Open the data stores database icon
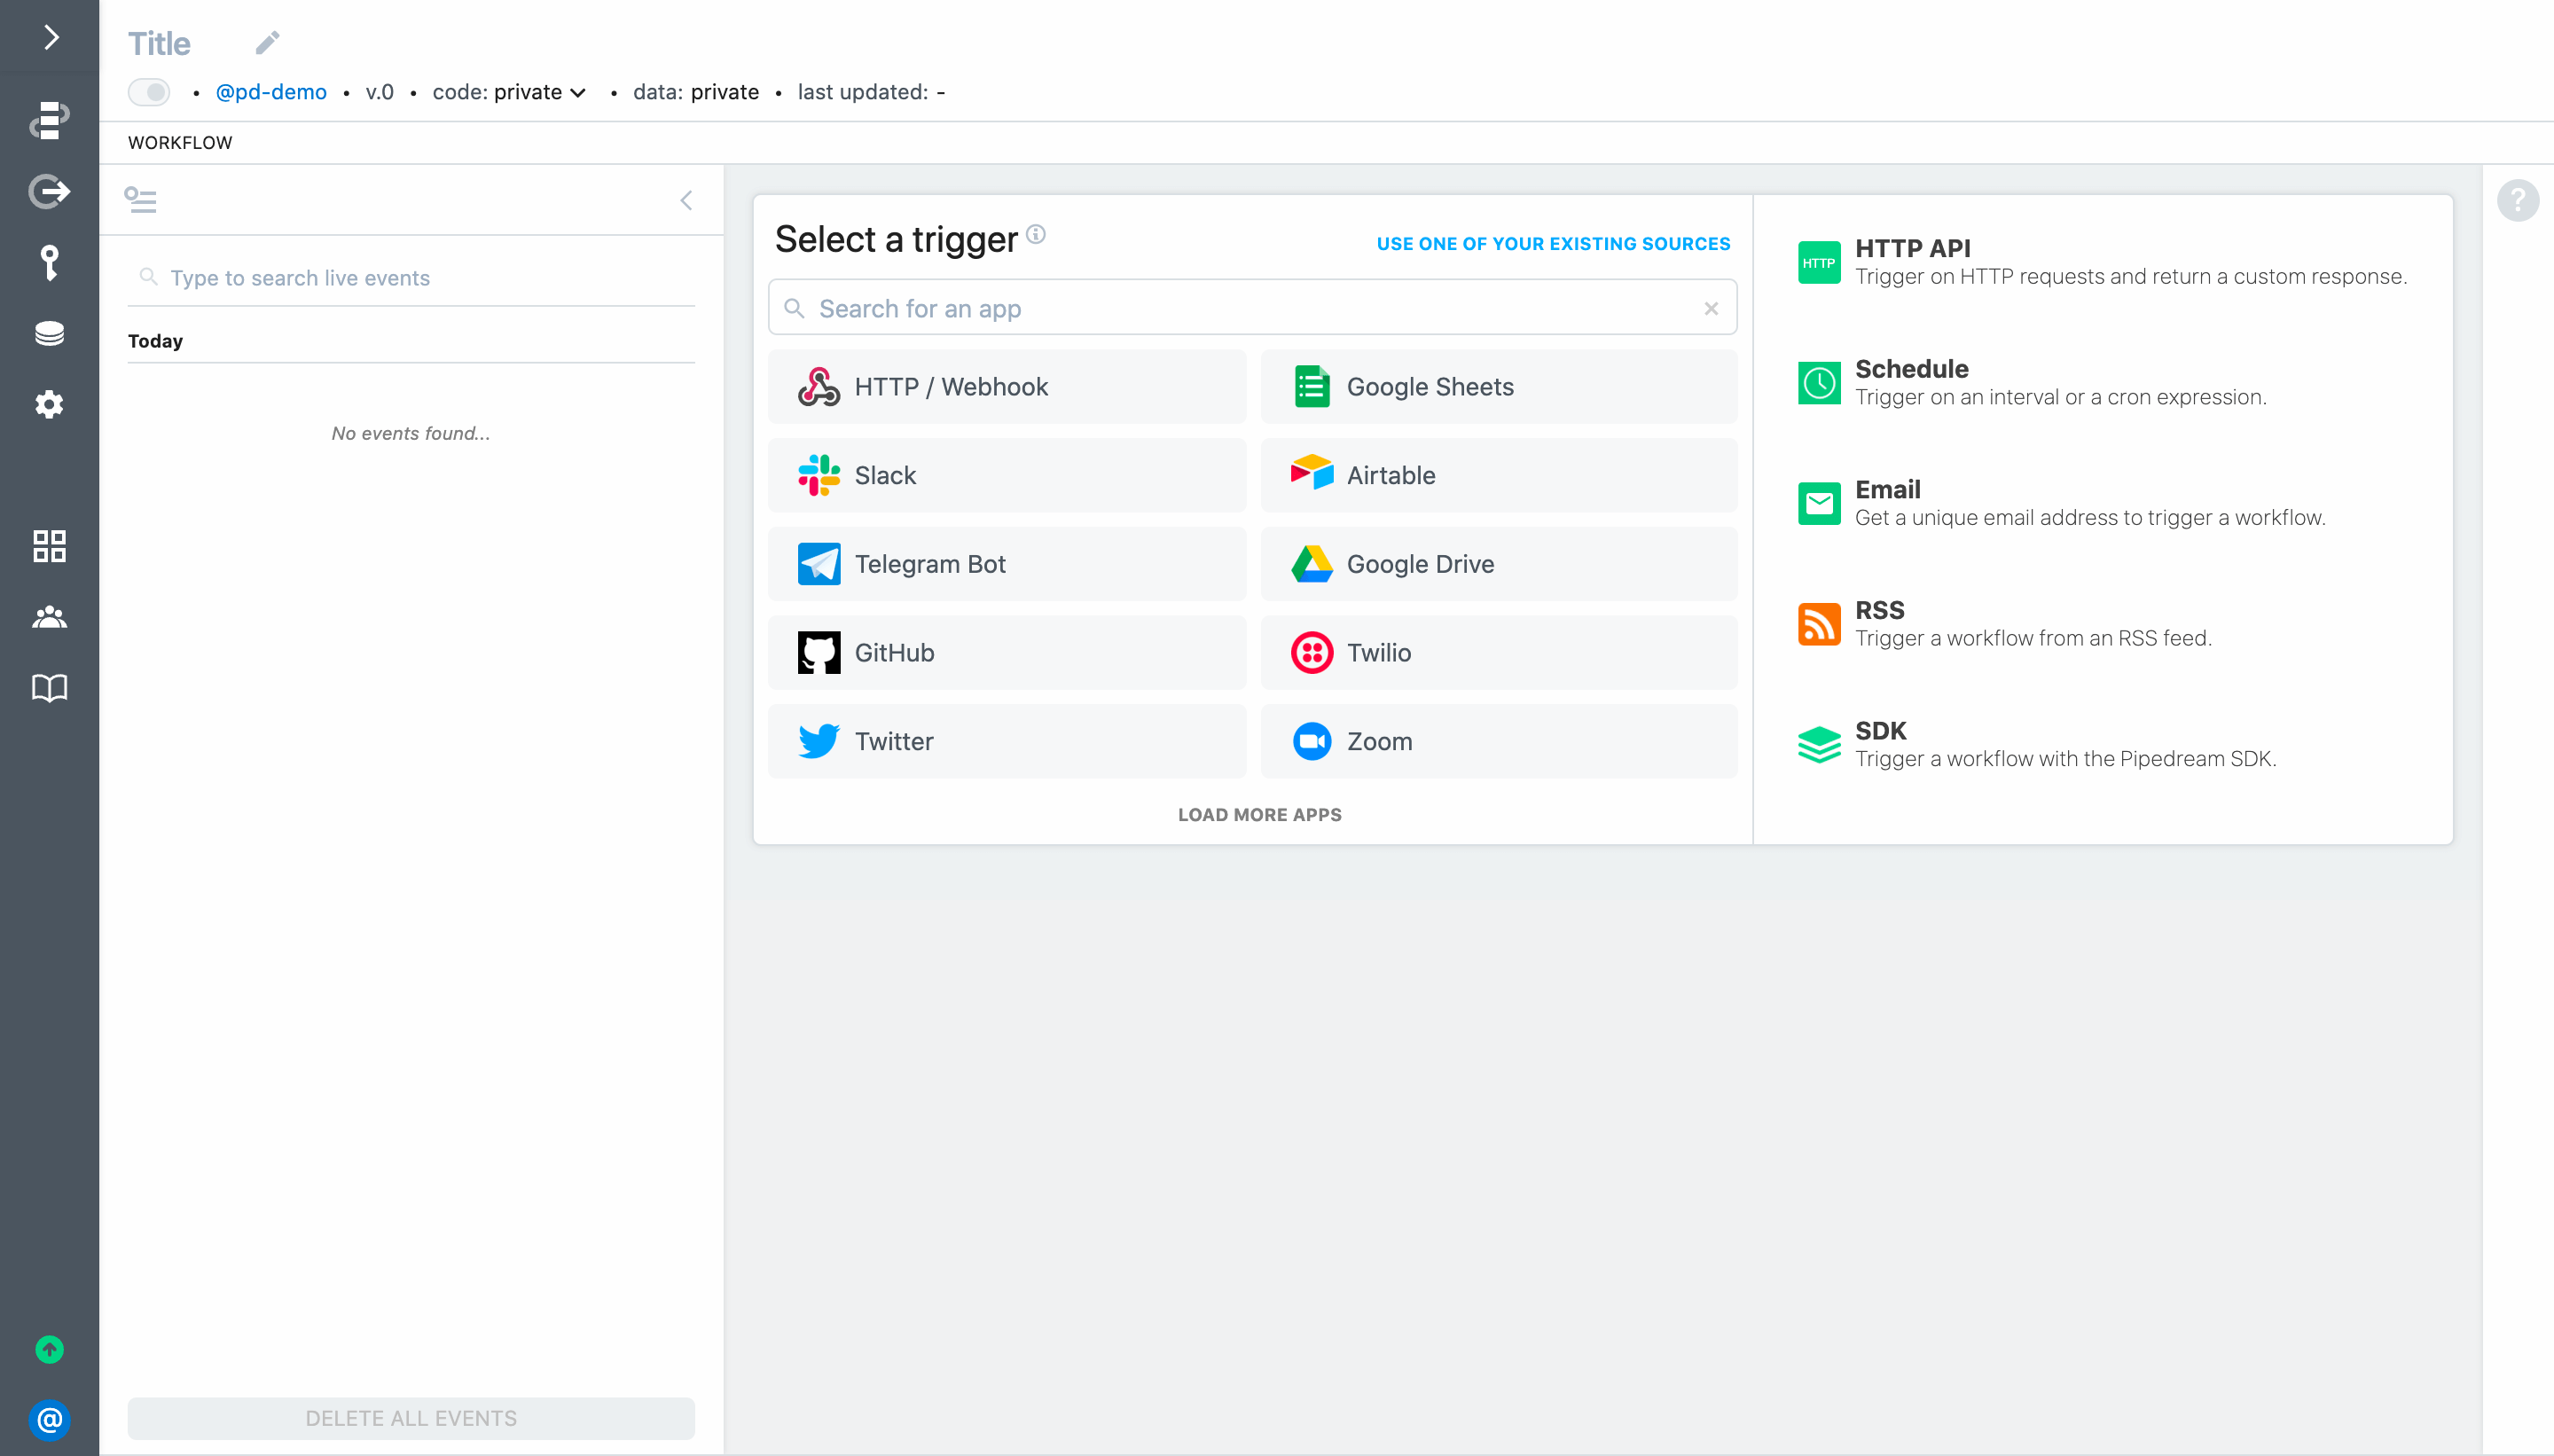The height and width of the screenshot is (1456, 2554). click(50, 333)
